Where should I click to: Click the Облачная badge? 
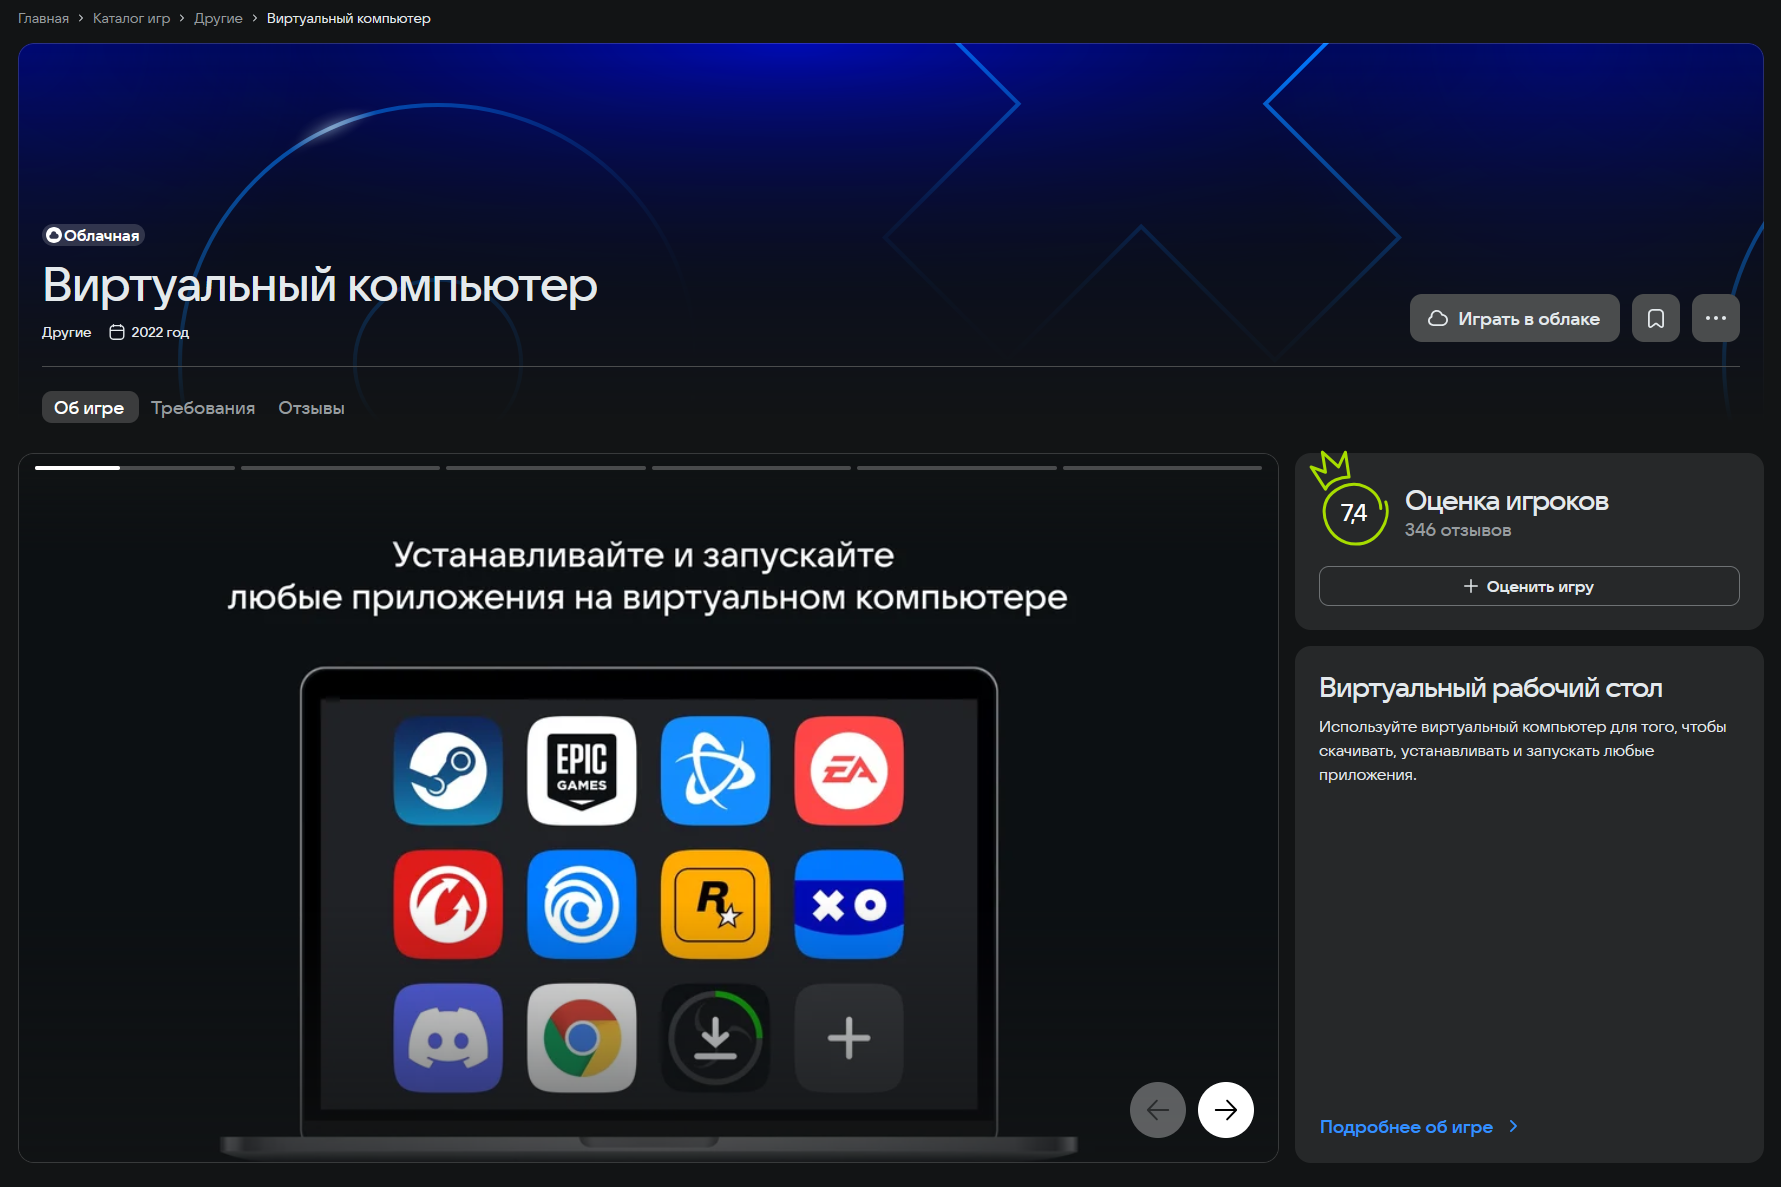[93, 235]
